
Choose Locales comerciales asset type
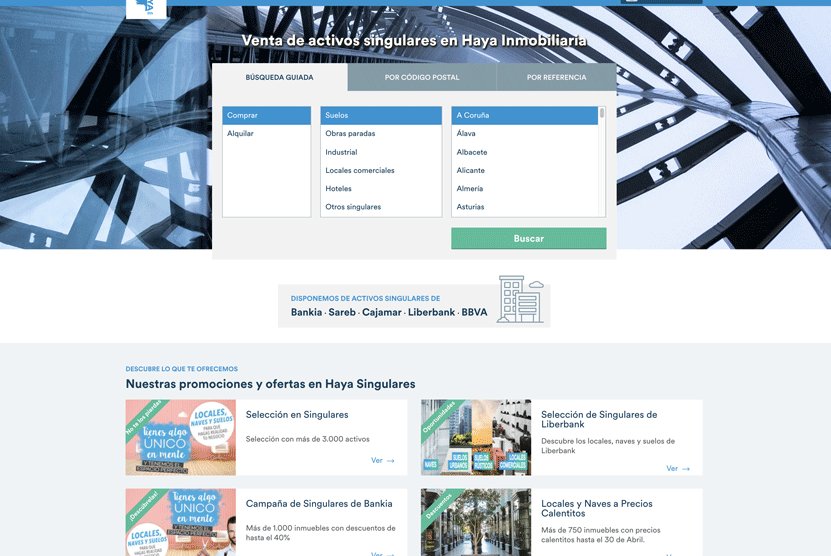coord(381,170)
